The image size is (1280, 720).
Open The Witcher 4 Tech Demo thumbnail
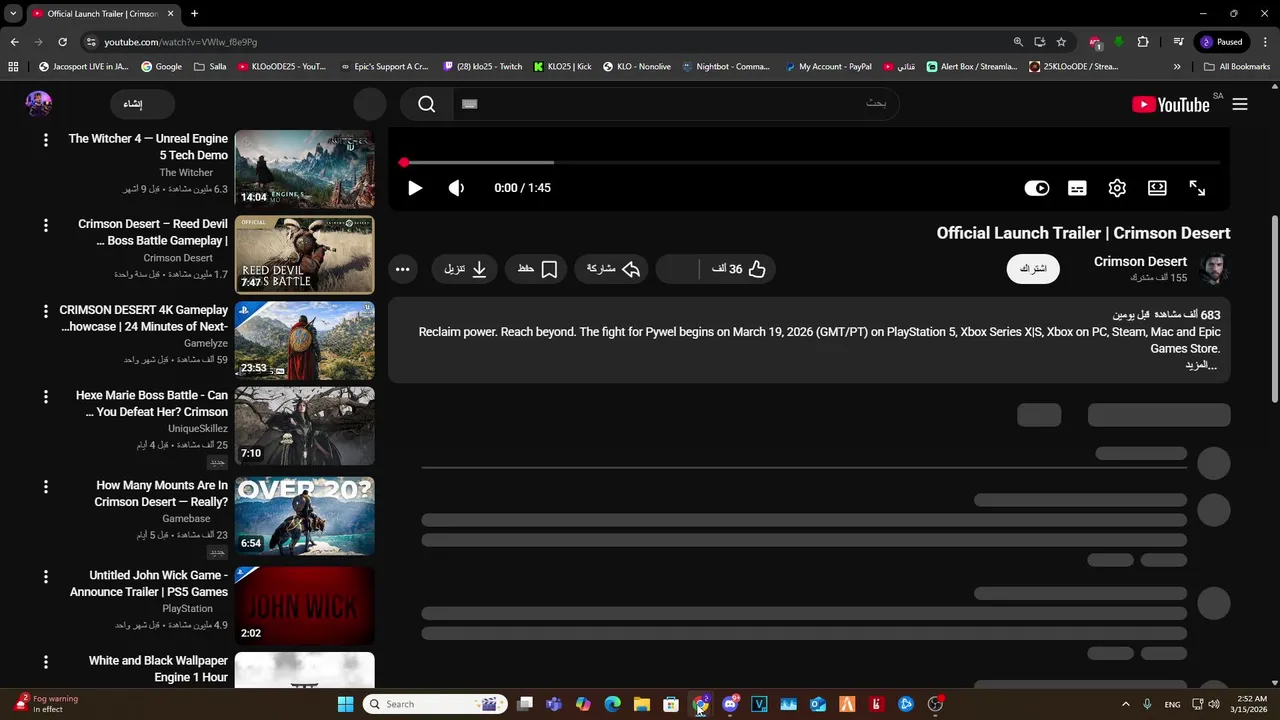click(x=305, y=169)
